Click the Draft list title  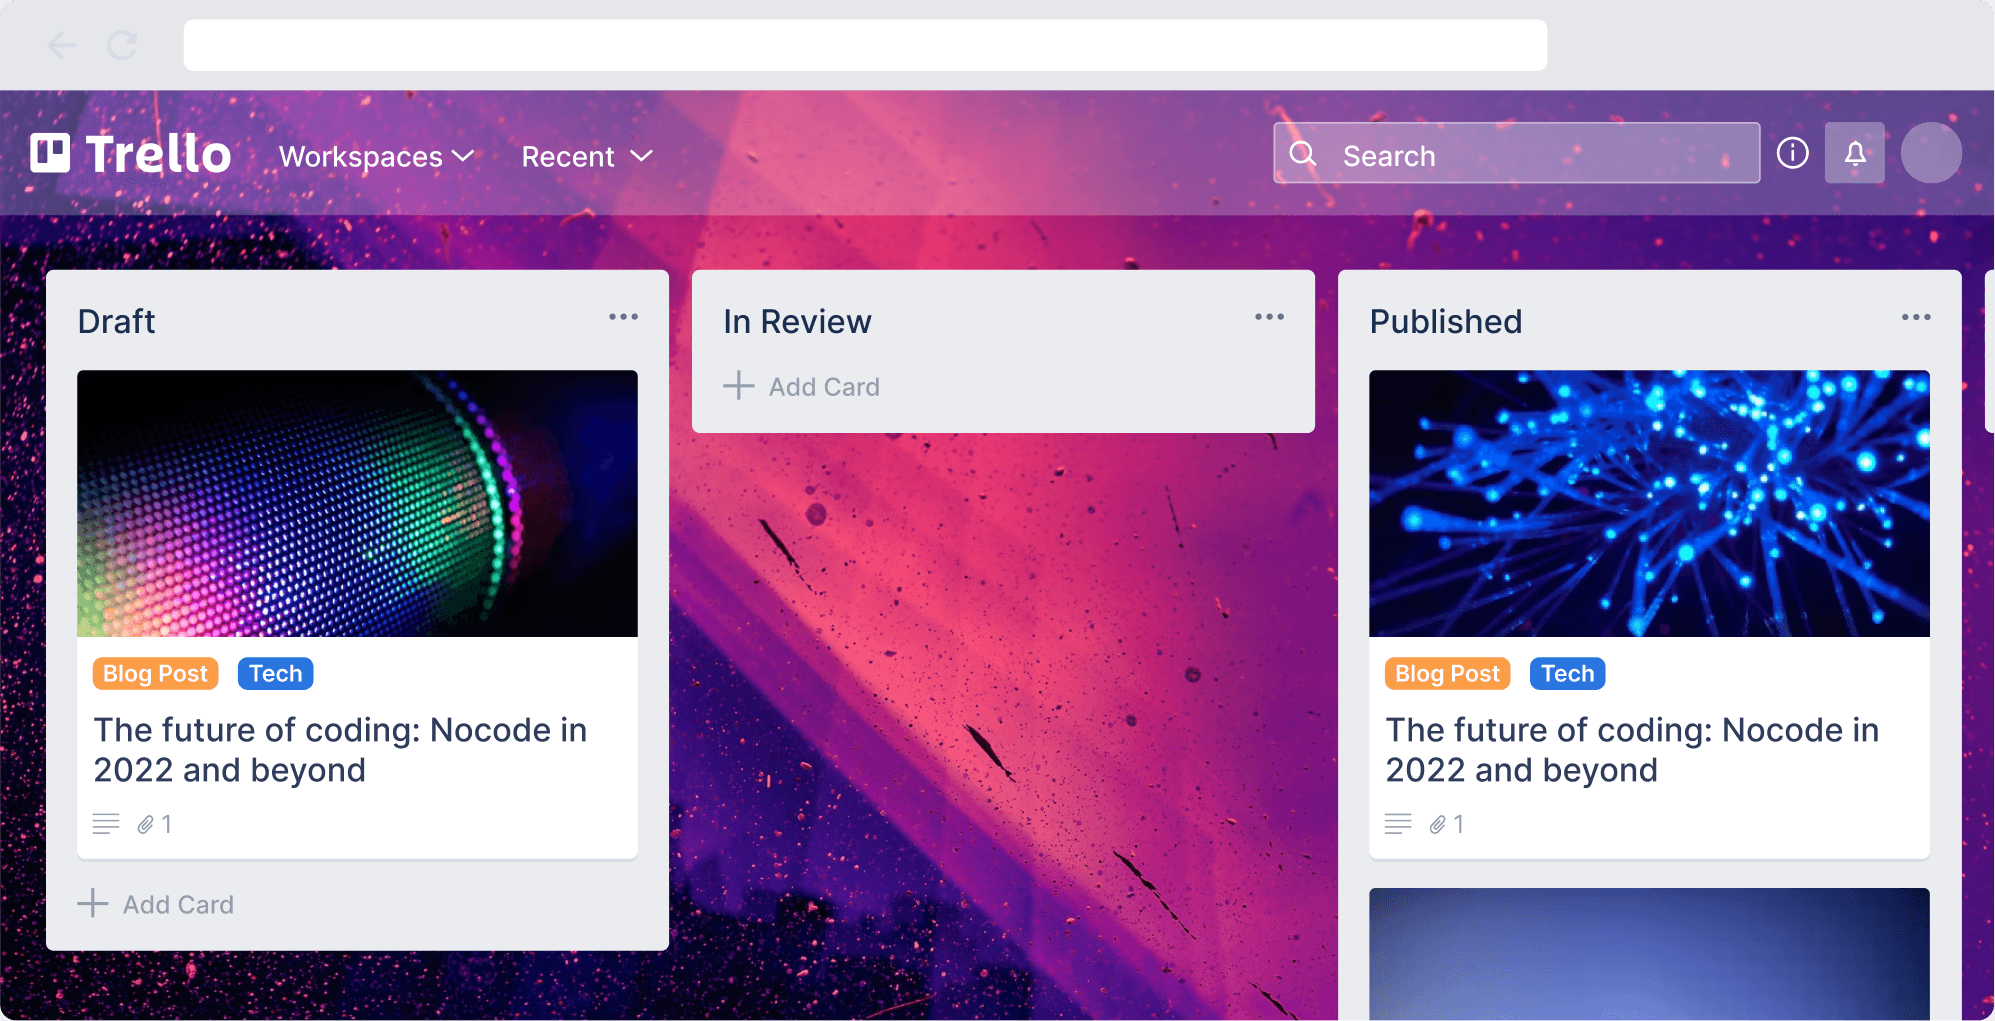point(117,321)
